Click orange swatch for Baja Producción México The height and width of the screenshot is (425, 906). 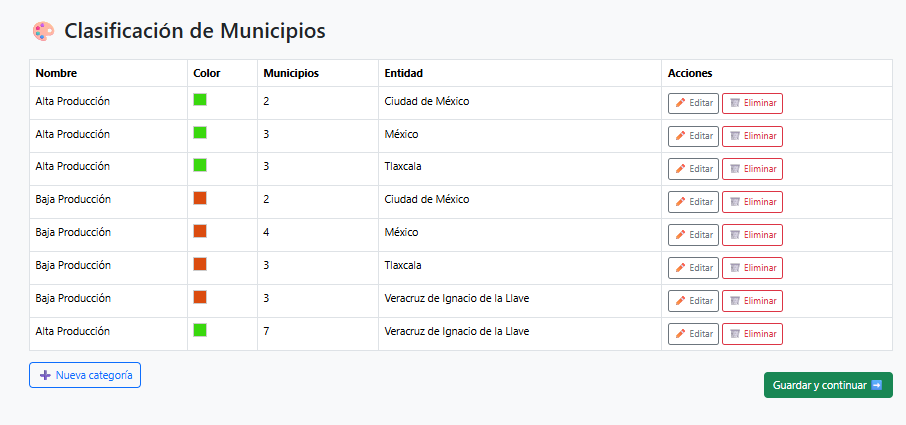click(x=200, y=231)
